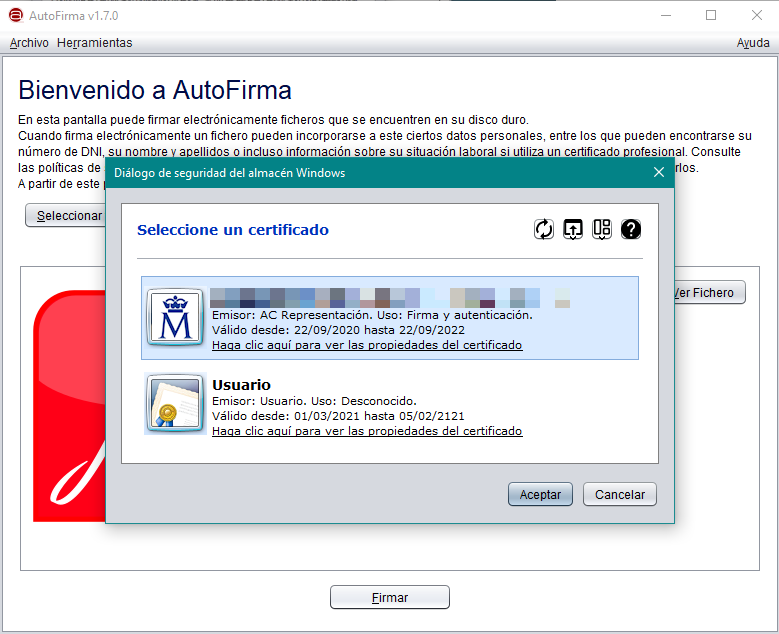View properties link of AC Representación certificate
The width and height of the screenshot is (779, 634).
[367, 345]
